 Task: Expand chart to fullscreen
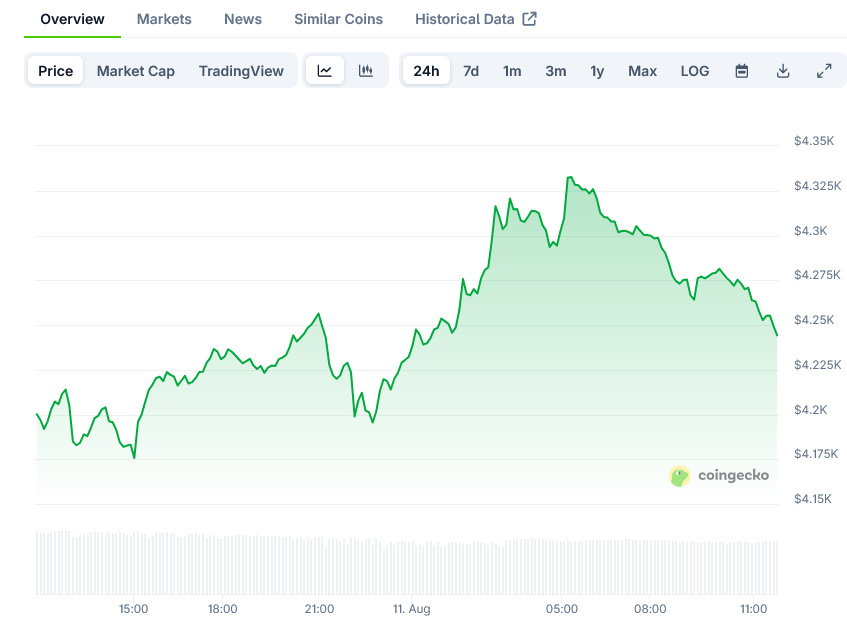(824, 71)
